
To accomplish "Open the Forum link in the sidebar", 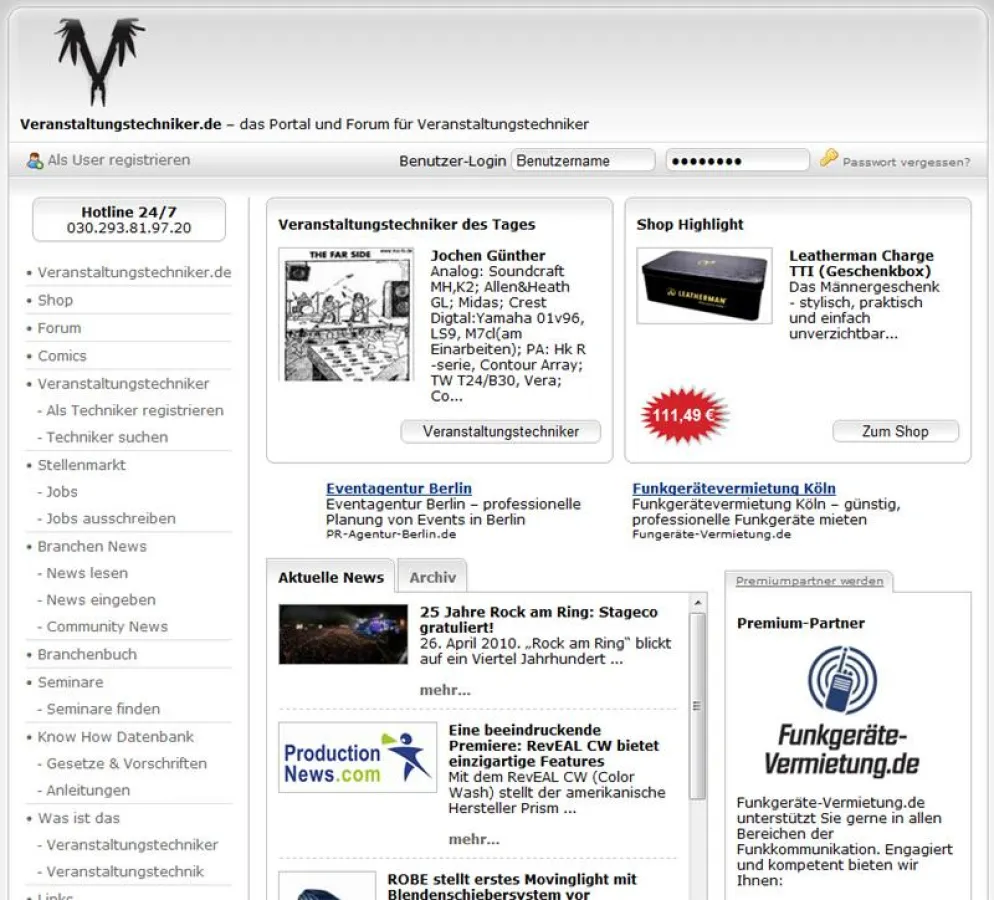I will click(58, 328).
